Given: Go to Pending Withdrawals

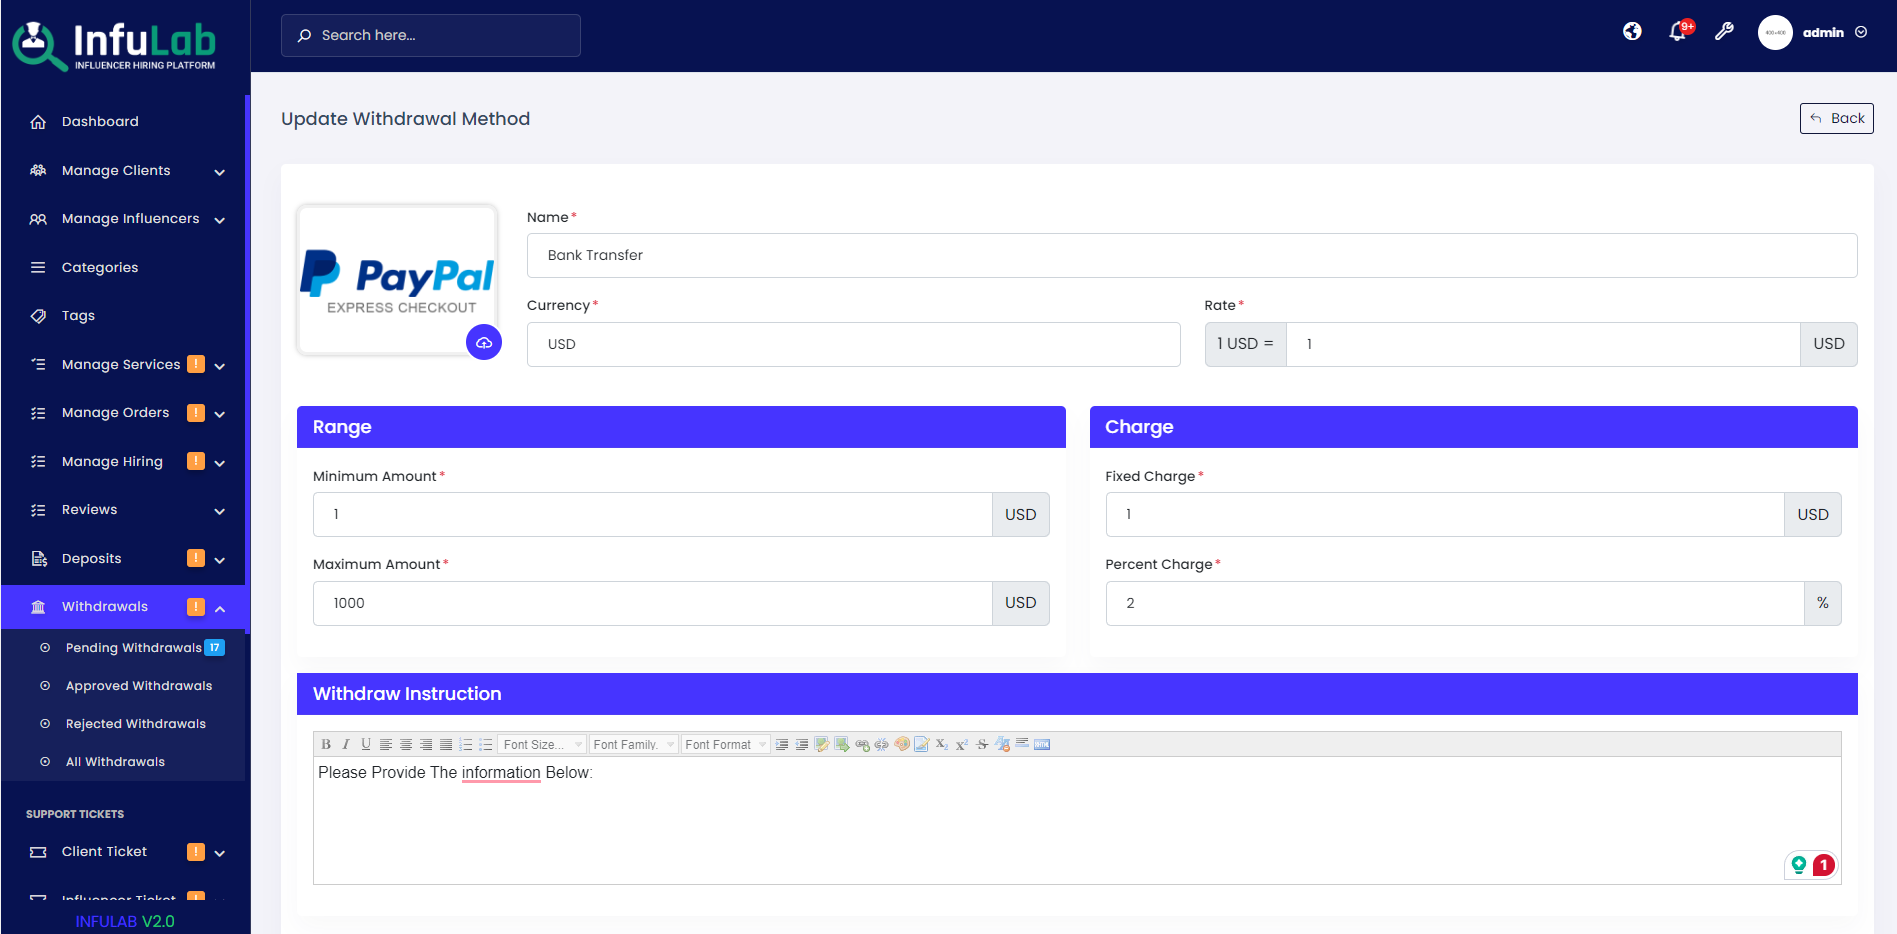Looking at the screenshot, I should [x=135, y=647].
